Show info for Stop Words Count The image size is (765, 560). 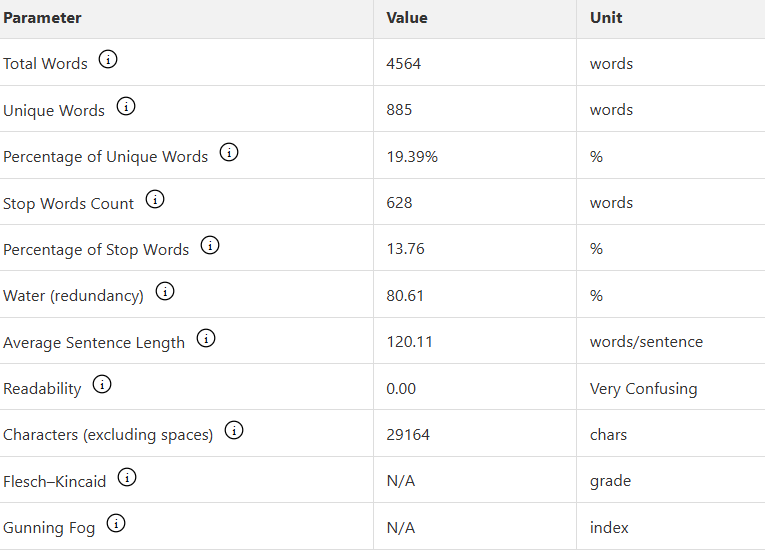click(x=155, y=199)
